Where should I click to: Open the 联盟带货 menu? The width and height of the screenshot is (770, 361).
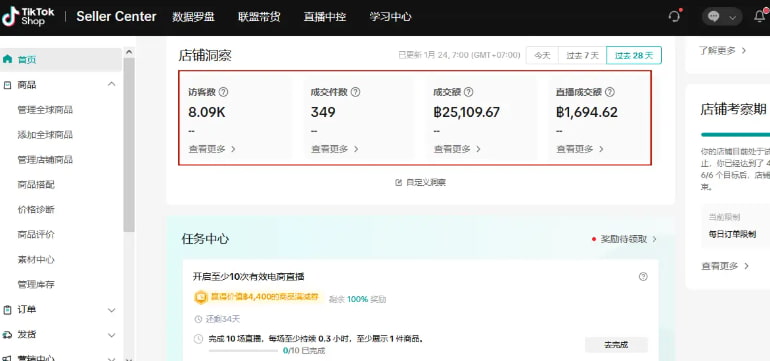[x=259, y=17]
